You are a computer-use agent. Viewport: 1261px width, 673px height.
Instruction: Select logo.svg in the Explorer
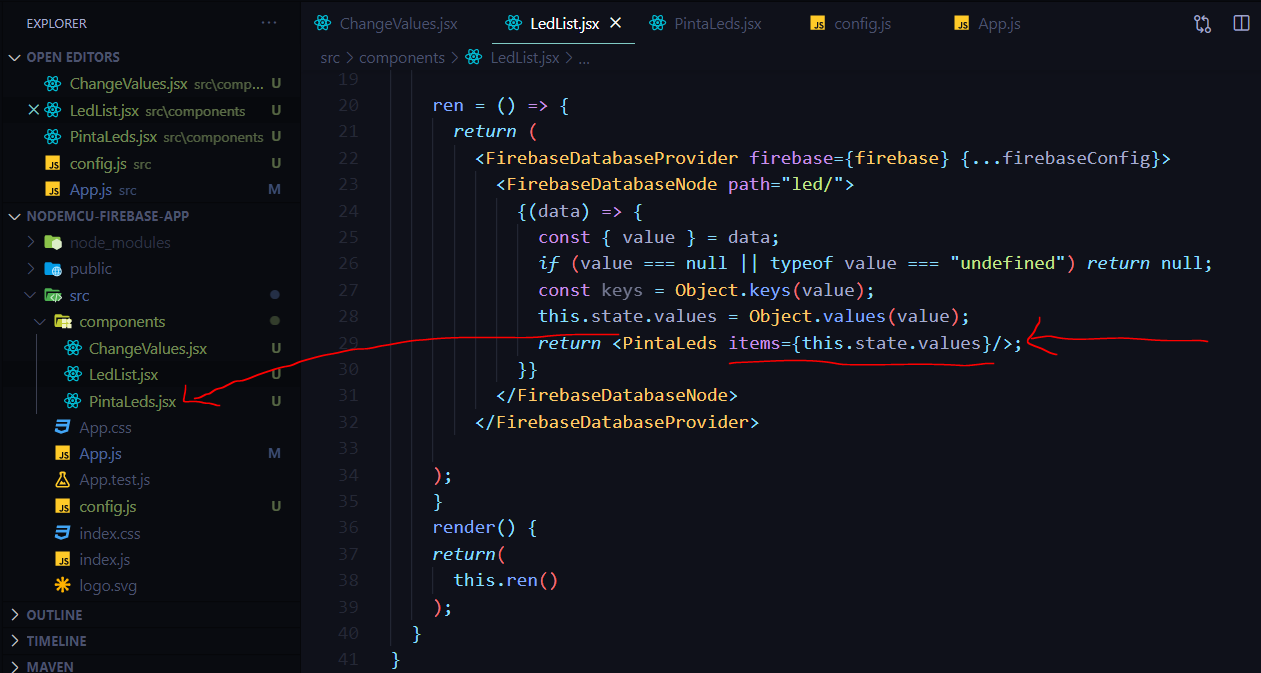(x=108, y=585)
